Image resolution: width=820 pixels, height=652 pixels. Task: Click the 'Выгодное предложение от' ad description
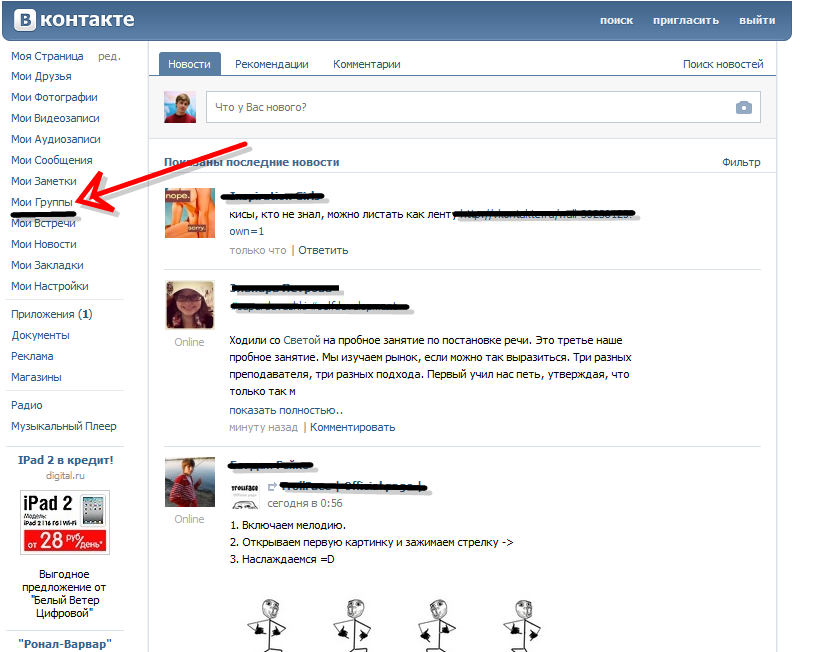64,593
